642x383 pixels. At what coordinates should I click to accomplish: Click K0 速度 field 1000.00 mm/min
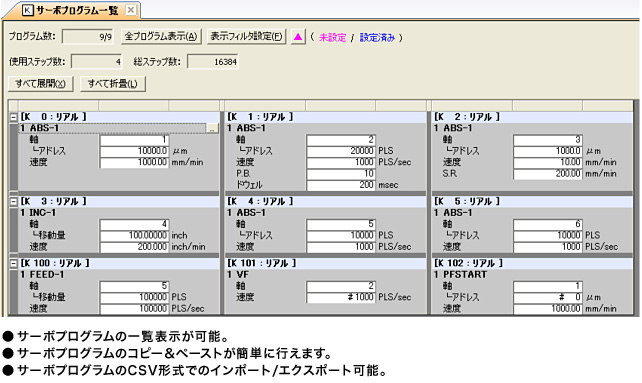(x=134, y=162)
